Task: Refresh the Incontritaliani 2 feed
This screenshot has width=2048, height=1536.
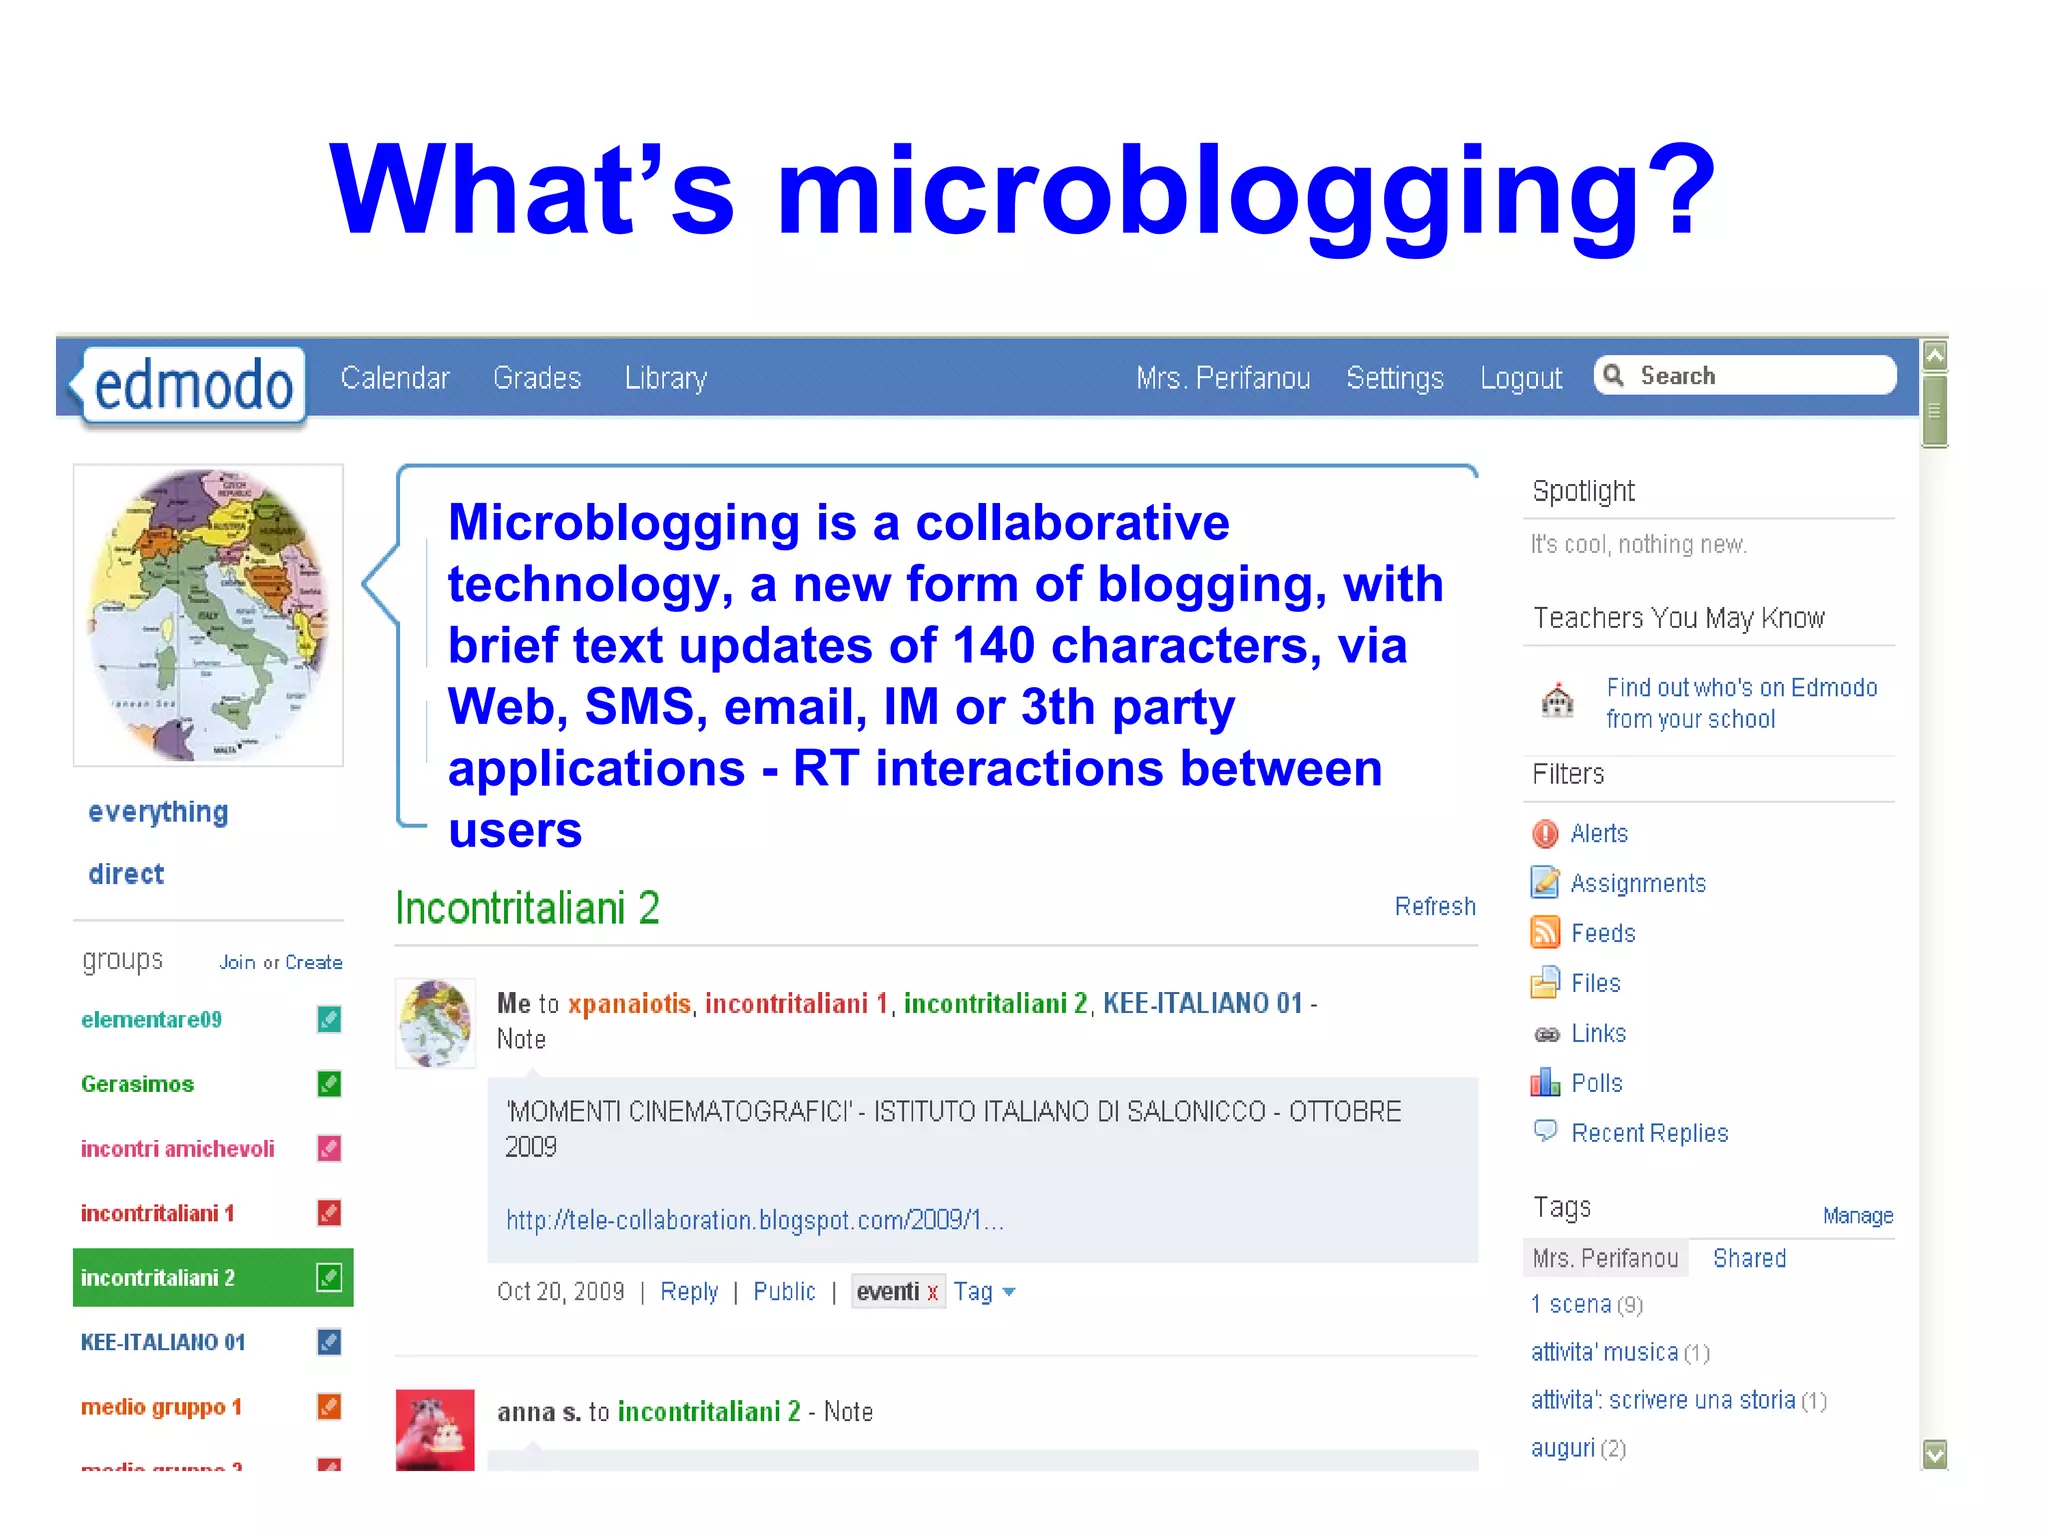Action: pos(1435,906)
